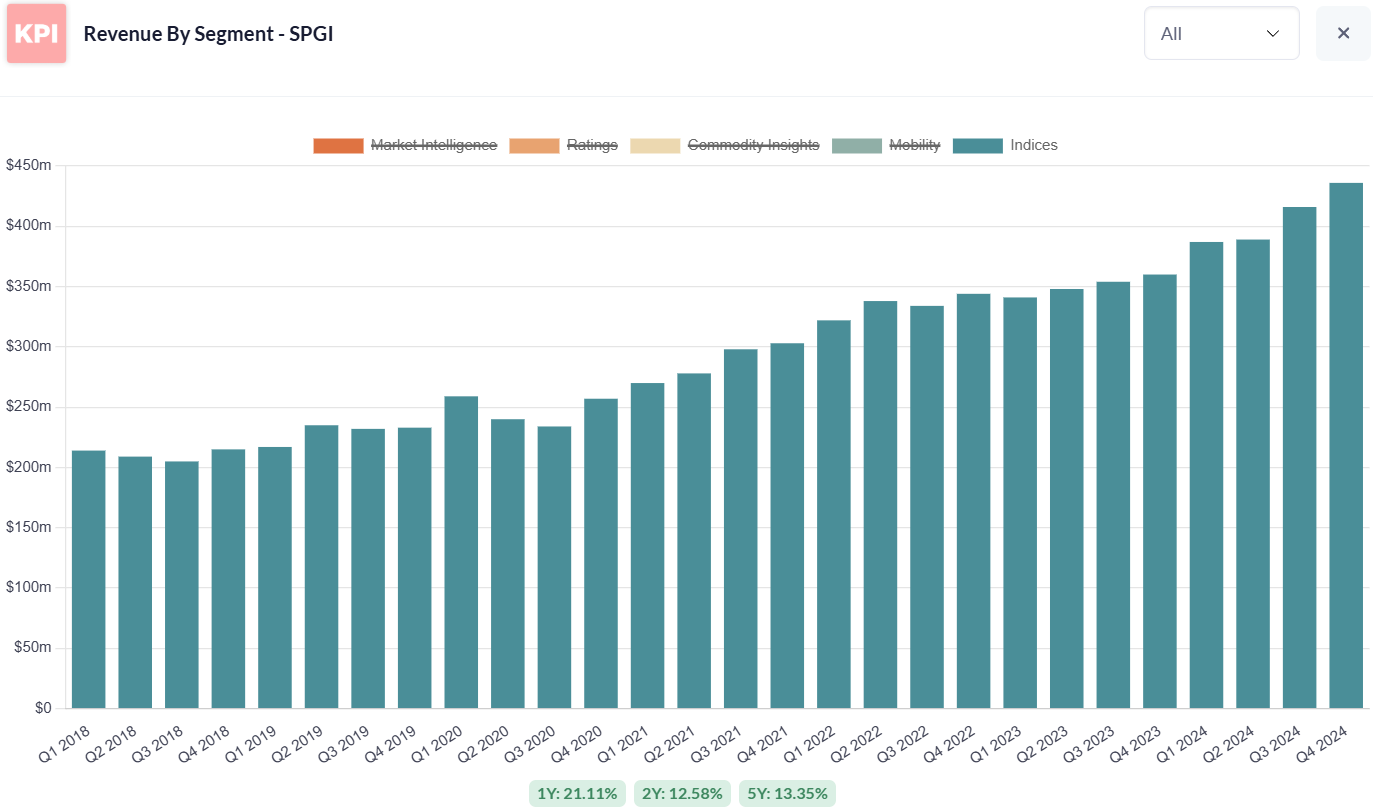Click the pink KPI icon
This screenshot has width=1373, height=812.
pos(36,33)
